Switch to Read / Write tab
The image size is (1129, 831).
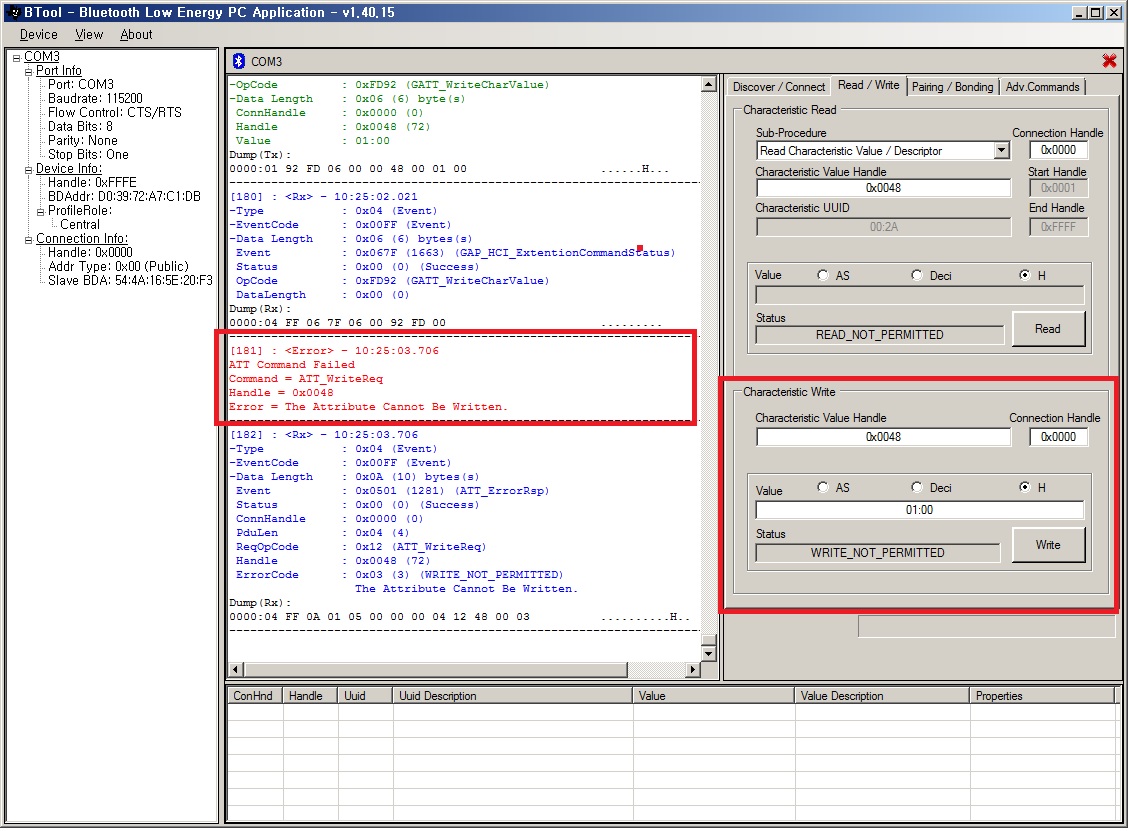pos(868,85)
